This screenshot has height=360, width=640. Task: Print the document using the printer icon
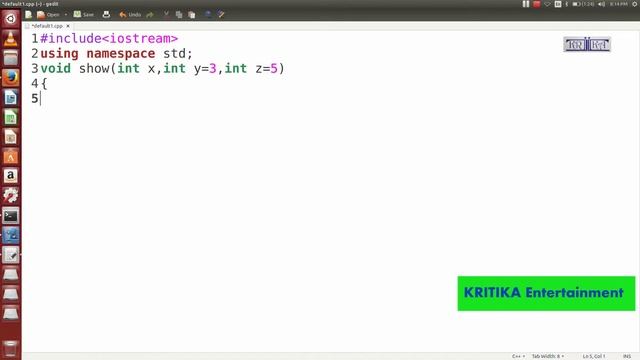[x=106, y=15]
